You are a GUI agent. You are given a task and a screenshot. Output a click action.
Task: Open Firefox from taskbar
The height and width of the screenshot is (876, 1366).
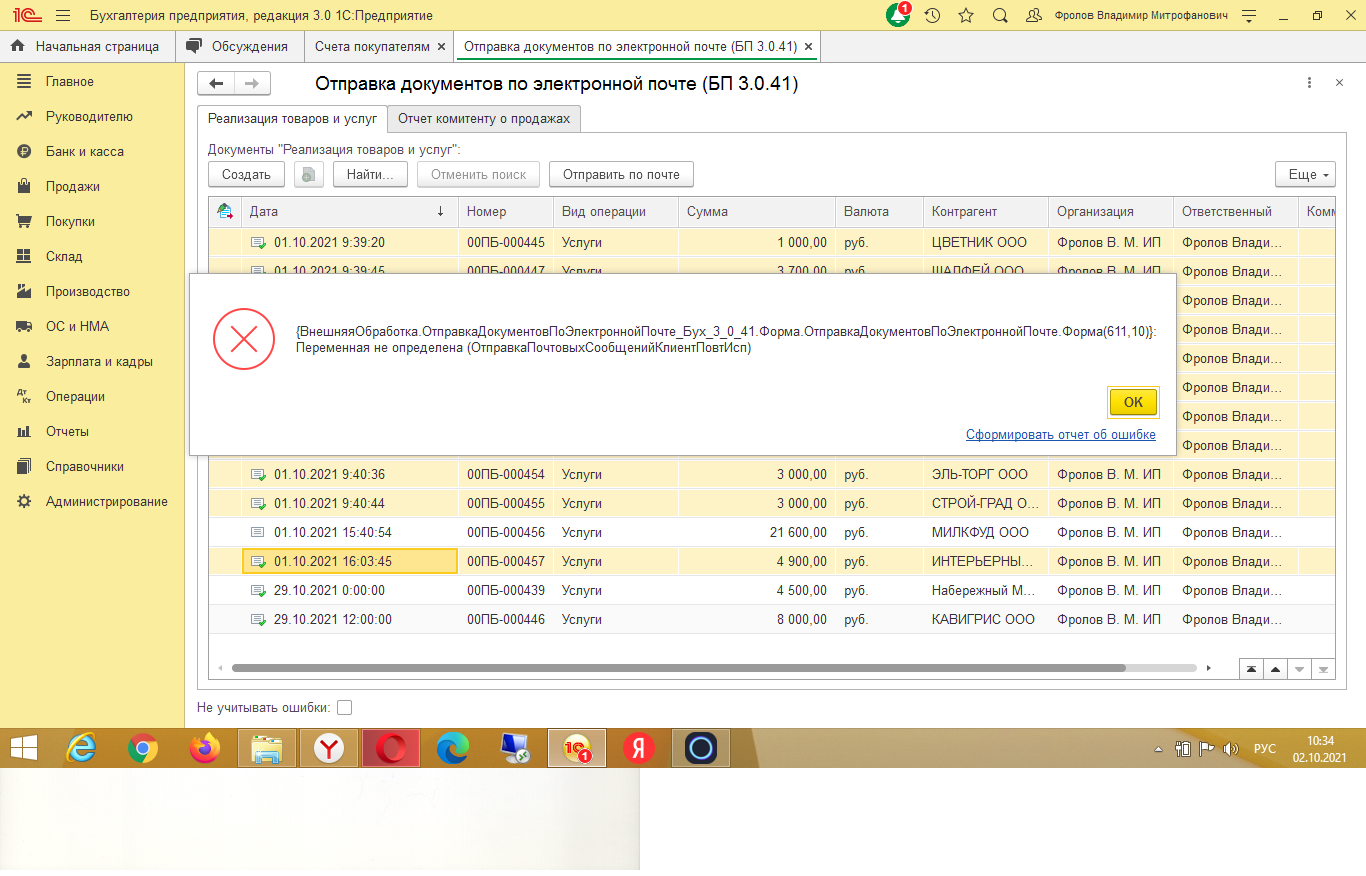[204, 748]
